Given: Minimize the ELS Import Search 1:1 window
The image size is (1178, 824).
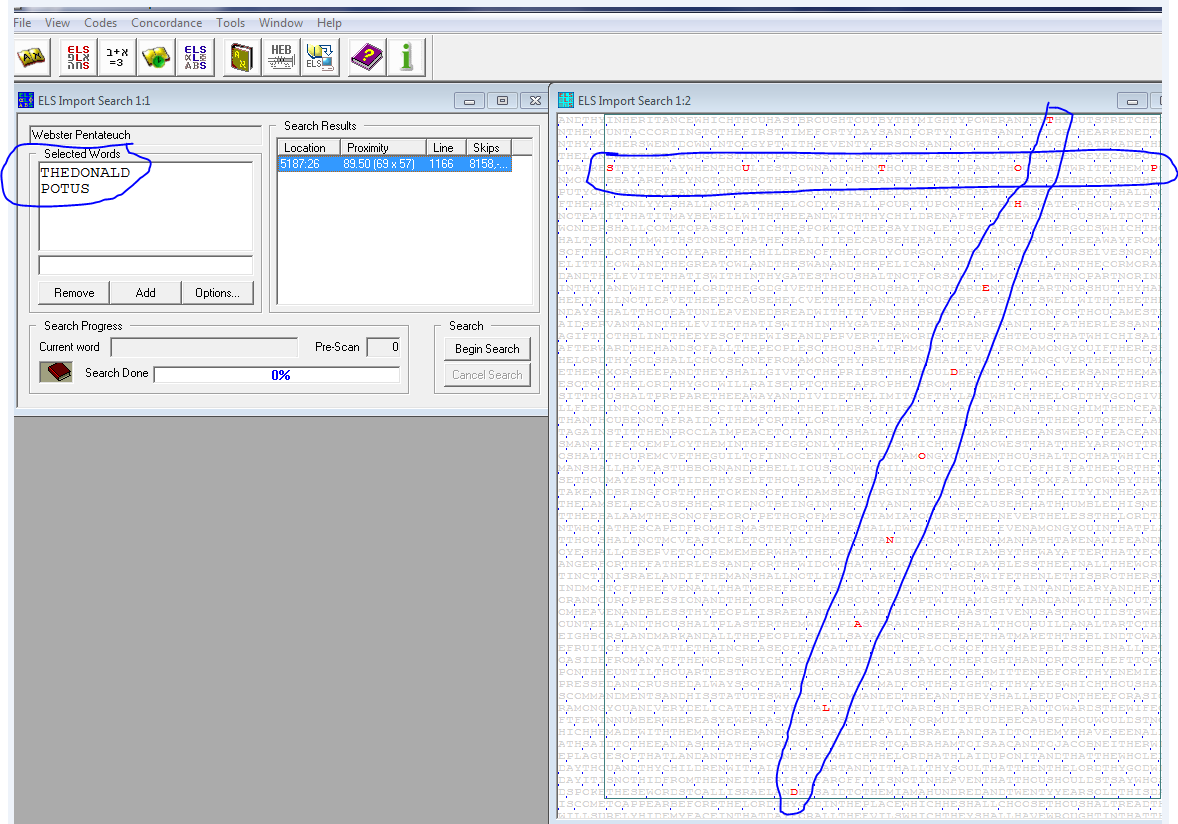Looking at the screenshot, I should [470, 101].
